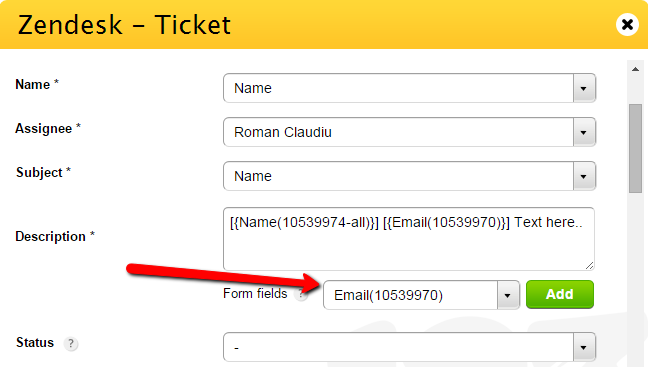Select the Roman Claudiu text in Assignee

283,132
